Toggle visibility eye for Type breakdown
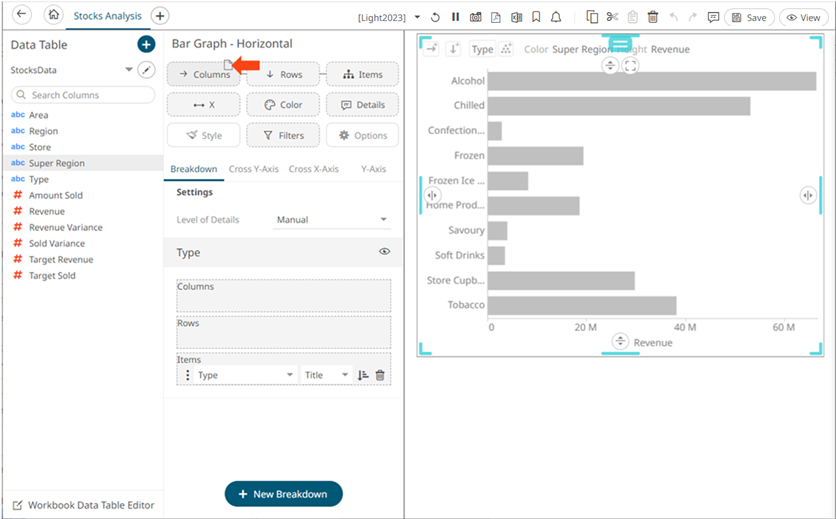 (x=384, y=252)
